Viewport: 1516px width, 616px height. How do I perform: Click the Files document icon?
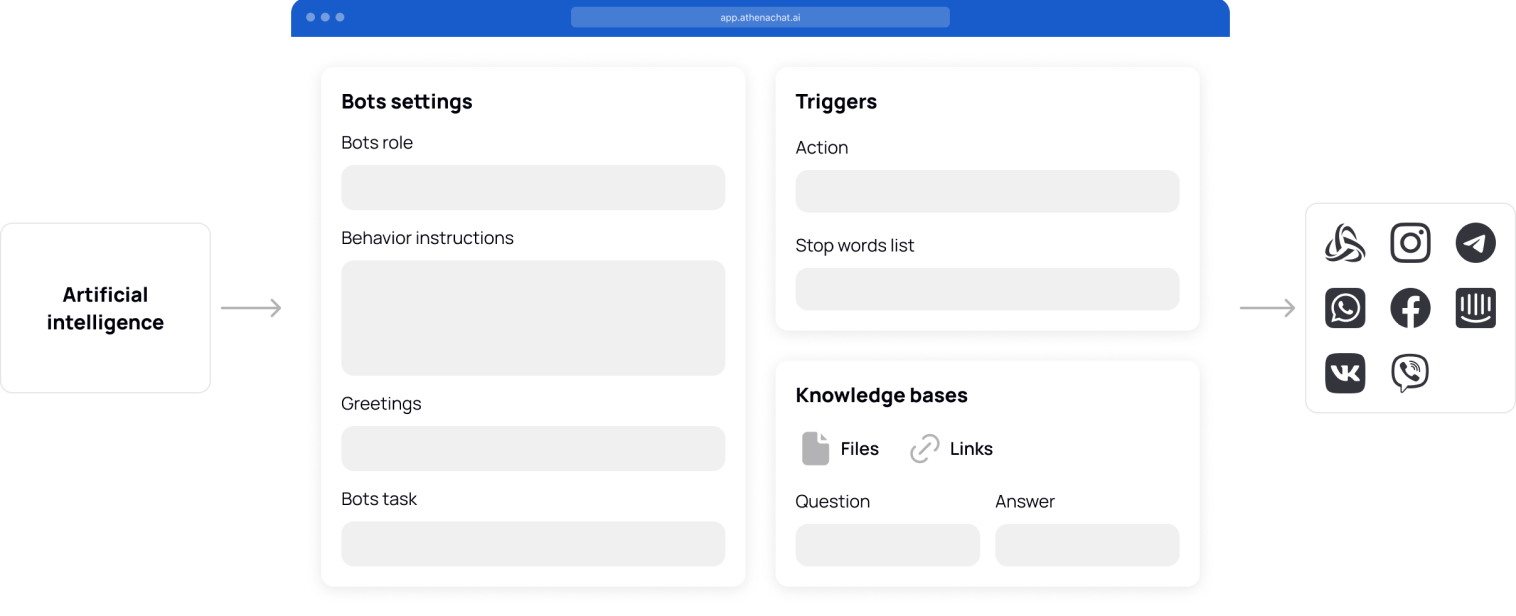click(815, 449)
